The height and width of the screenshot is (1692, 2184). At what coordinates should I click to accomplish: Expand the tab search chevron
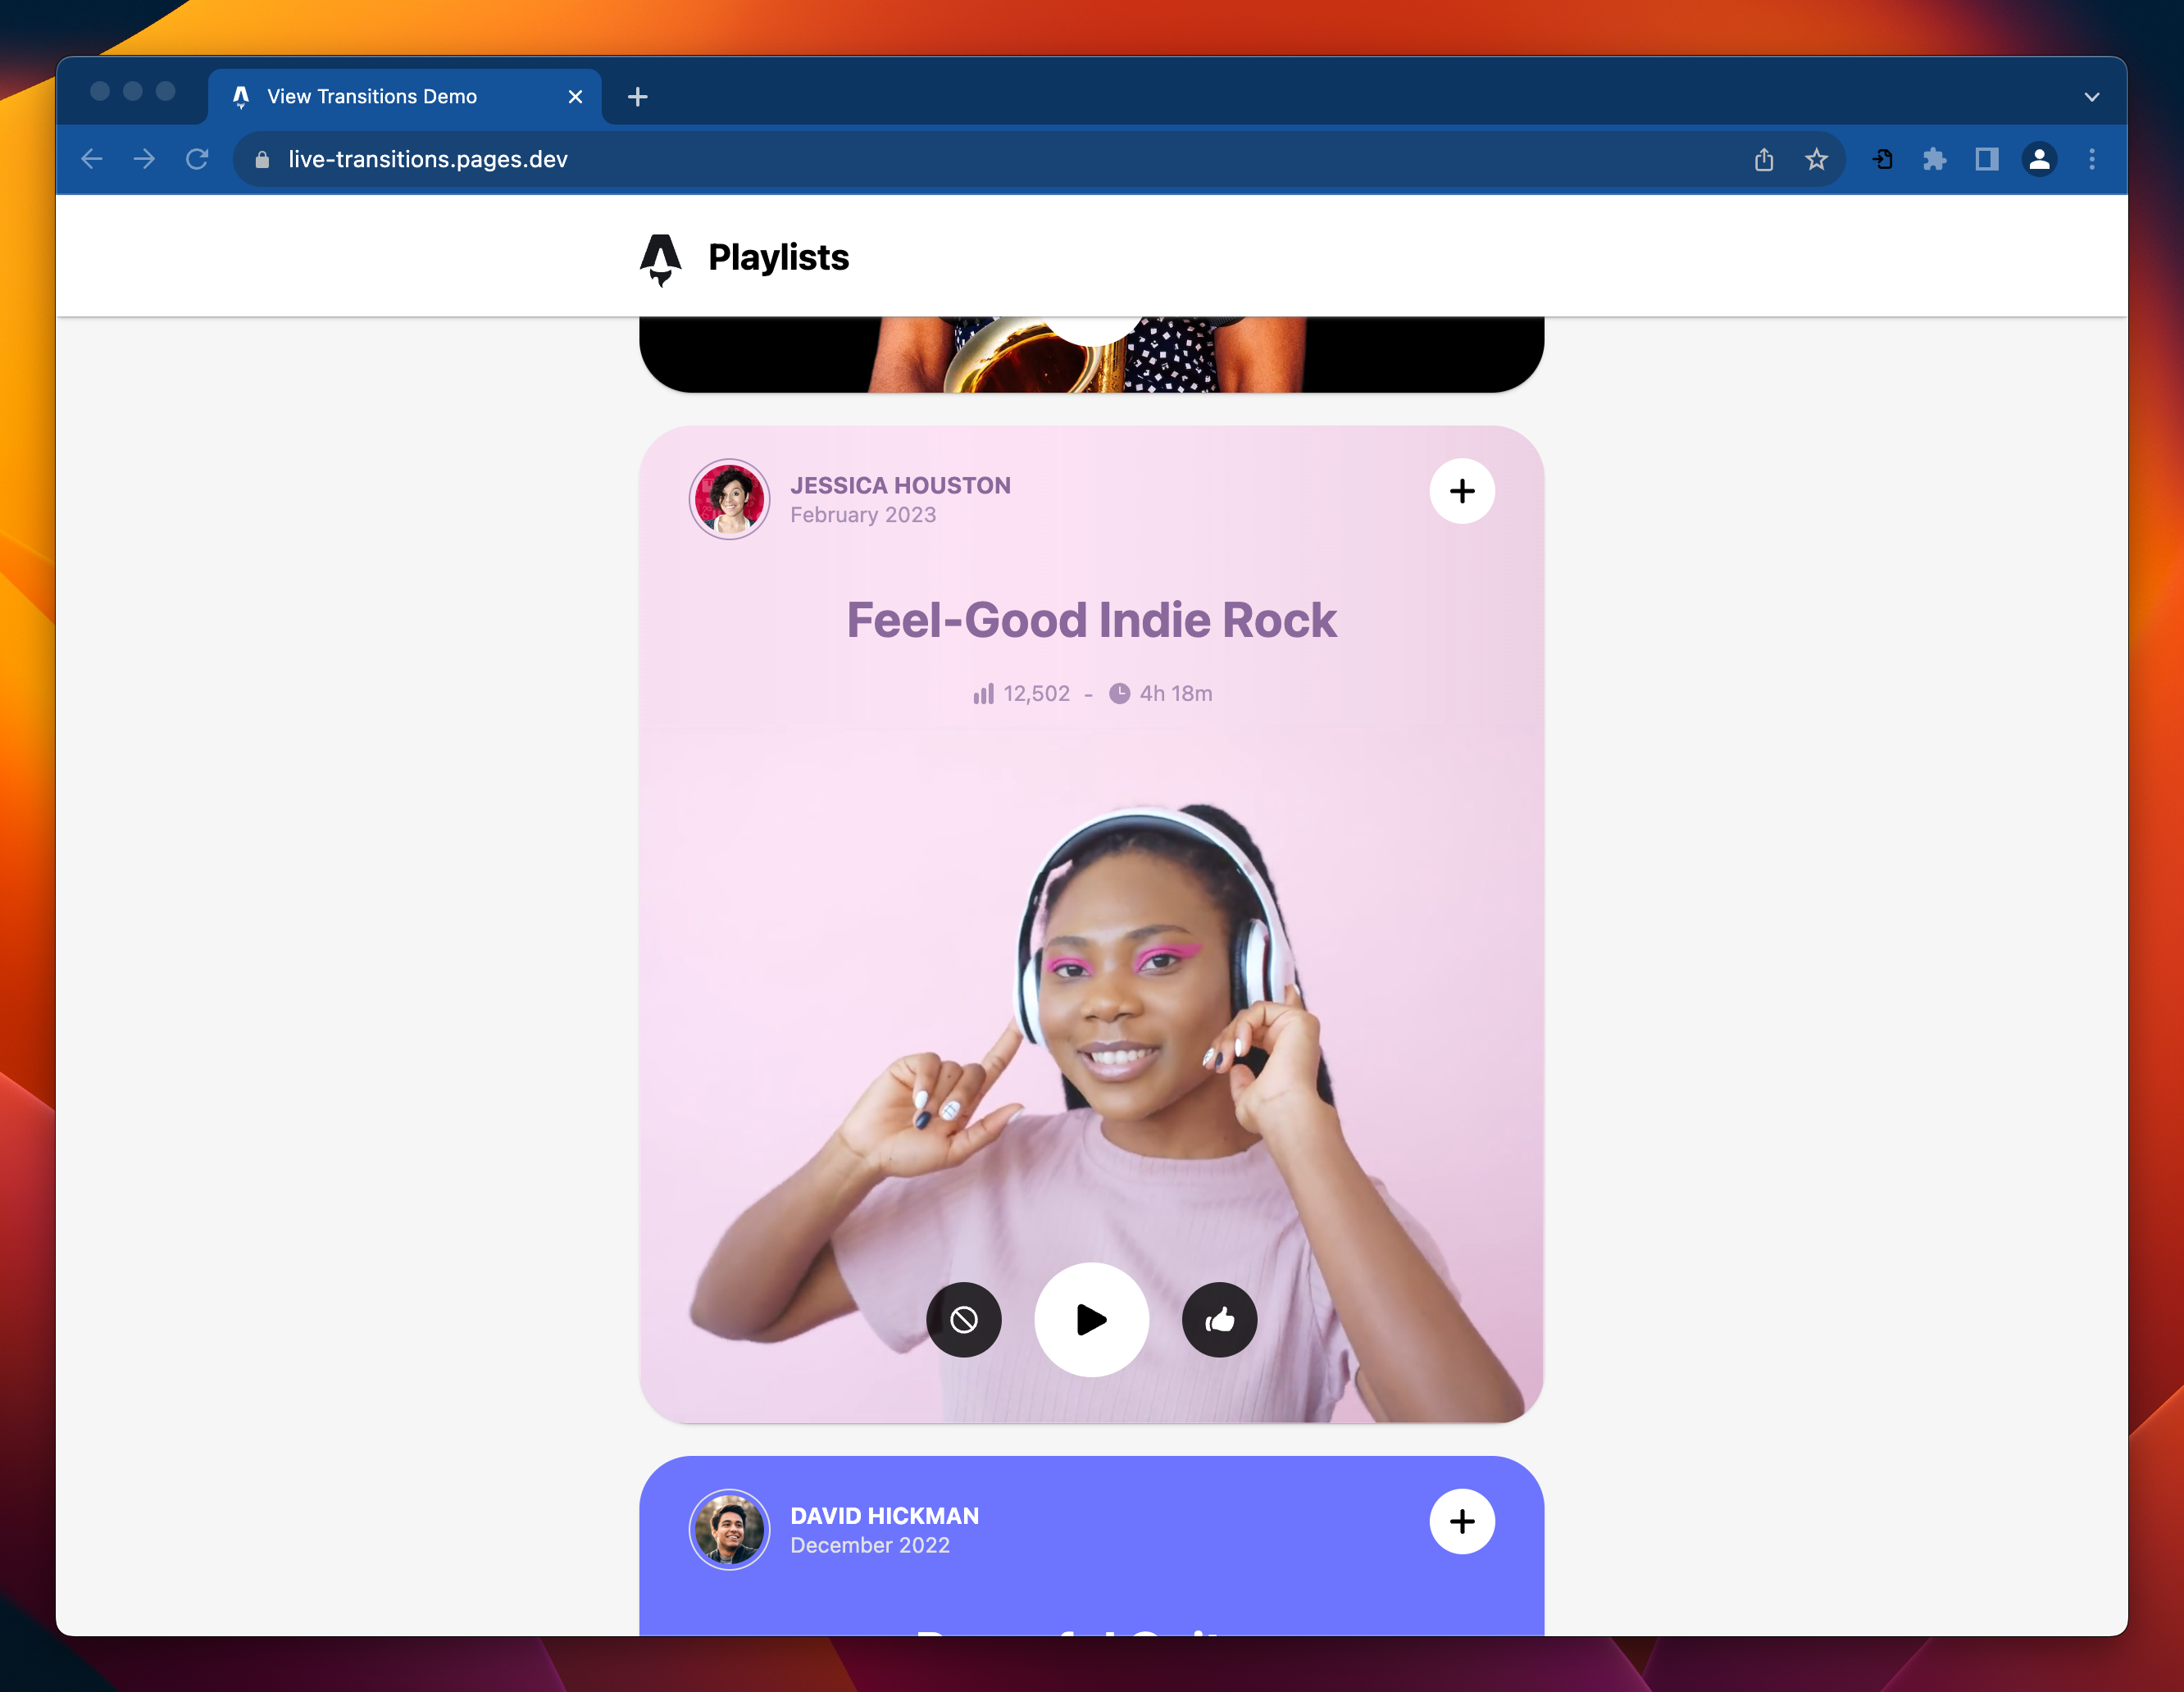(2091, 97)
